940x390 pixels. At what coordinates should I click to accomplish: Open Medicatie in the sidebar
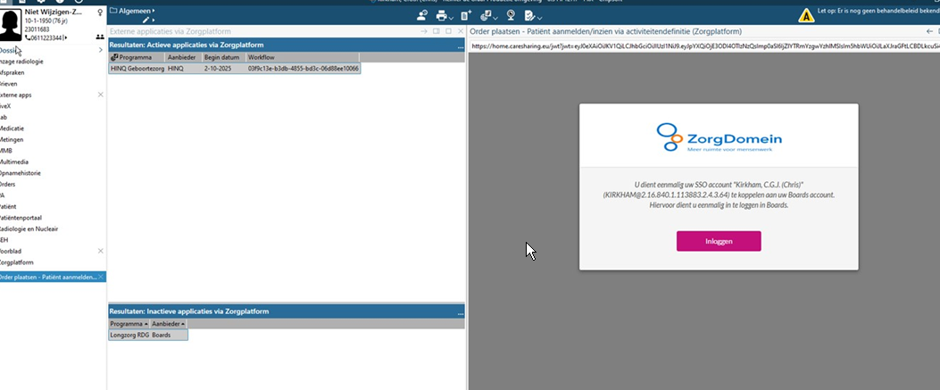pos(12,128)
